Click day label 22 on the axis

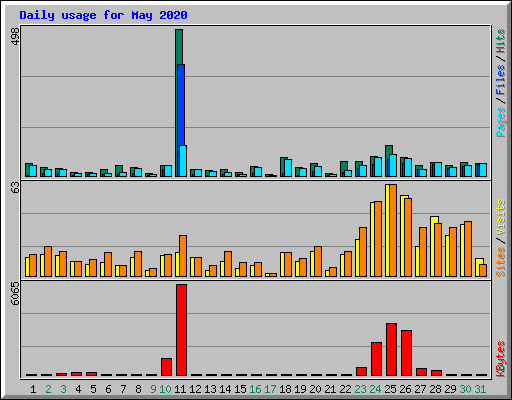point(345,389)
